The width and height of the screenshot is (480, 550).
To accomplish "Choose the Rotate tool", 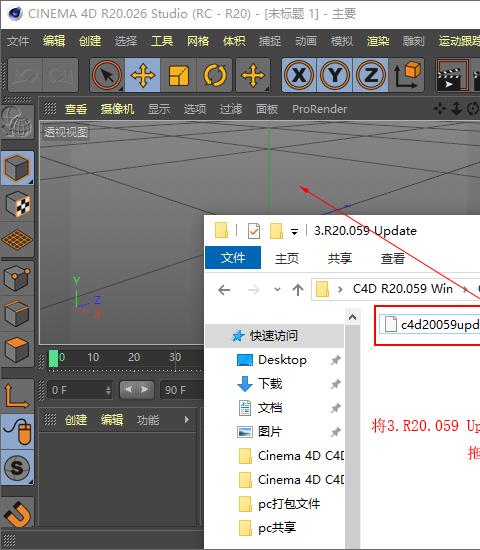I will (x=215, y=75).
